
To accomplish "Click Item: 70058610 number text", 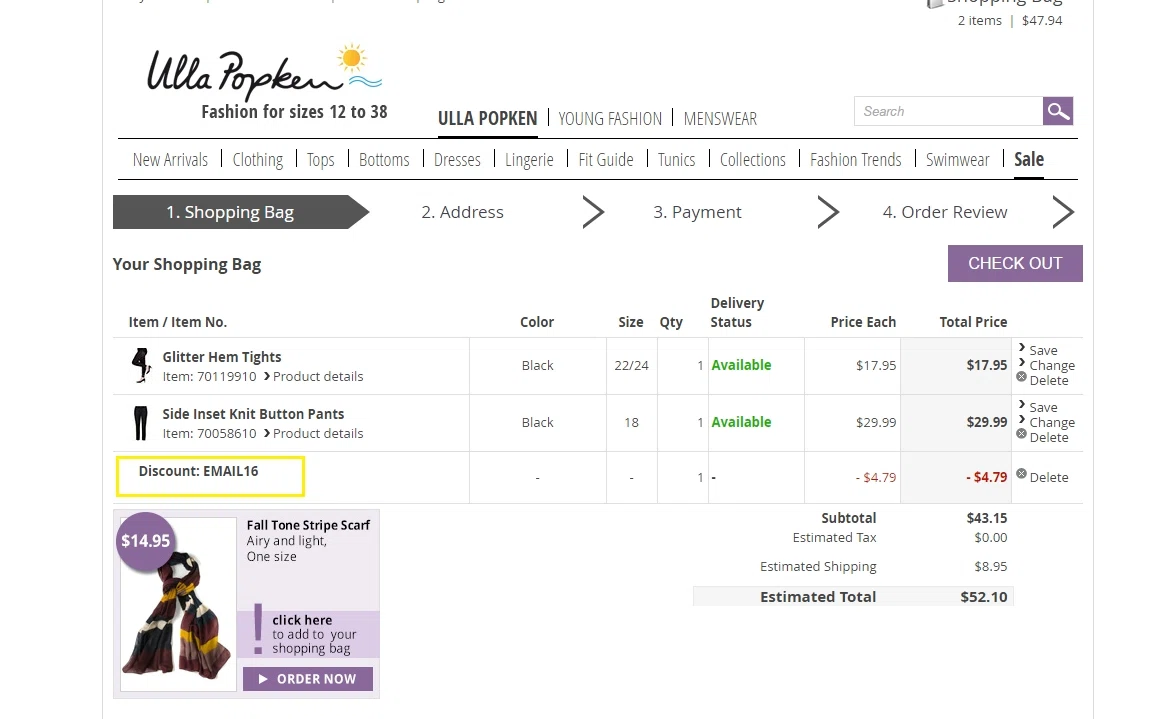I will pos(209,433).
